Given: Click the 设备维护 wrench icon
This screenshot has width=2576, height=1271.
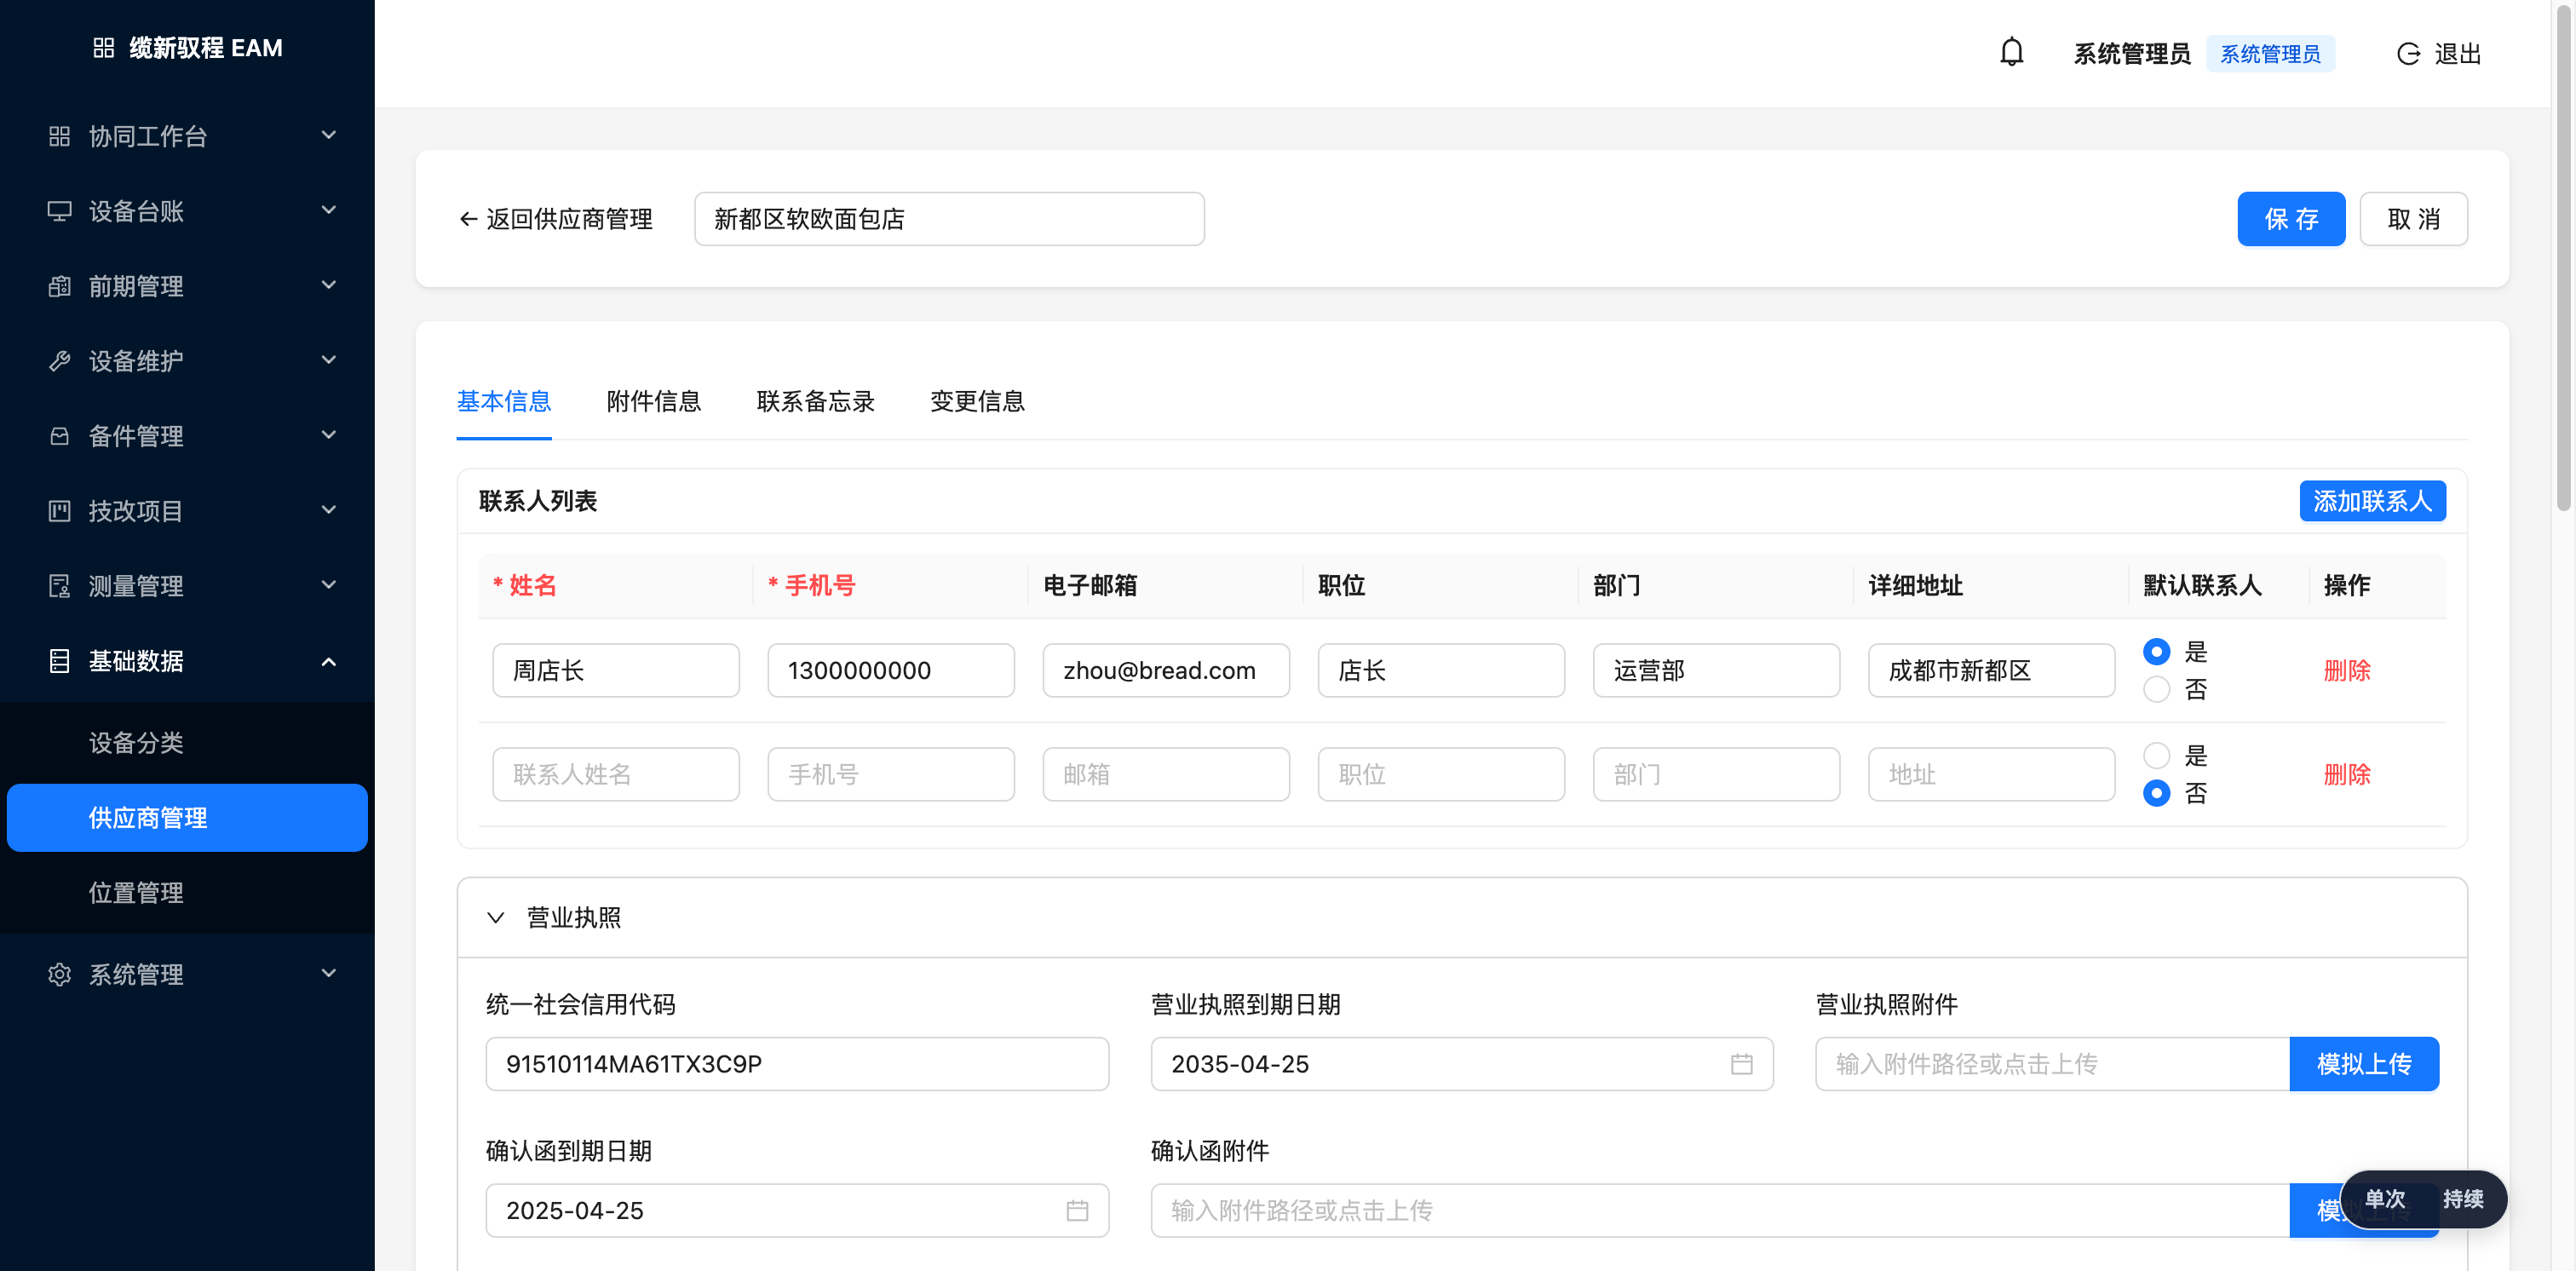Looking at the screenshot, I should tap(59, 361).
